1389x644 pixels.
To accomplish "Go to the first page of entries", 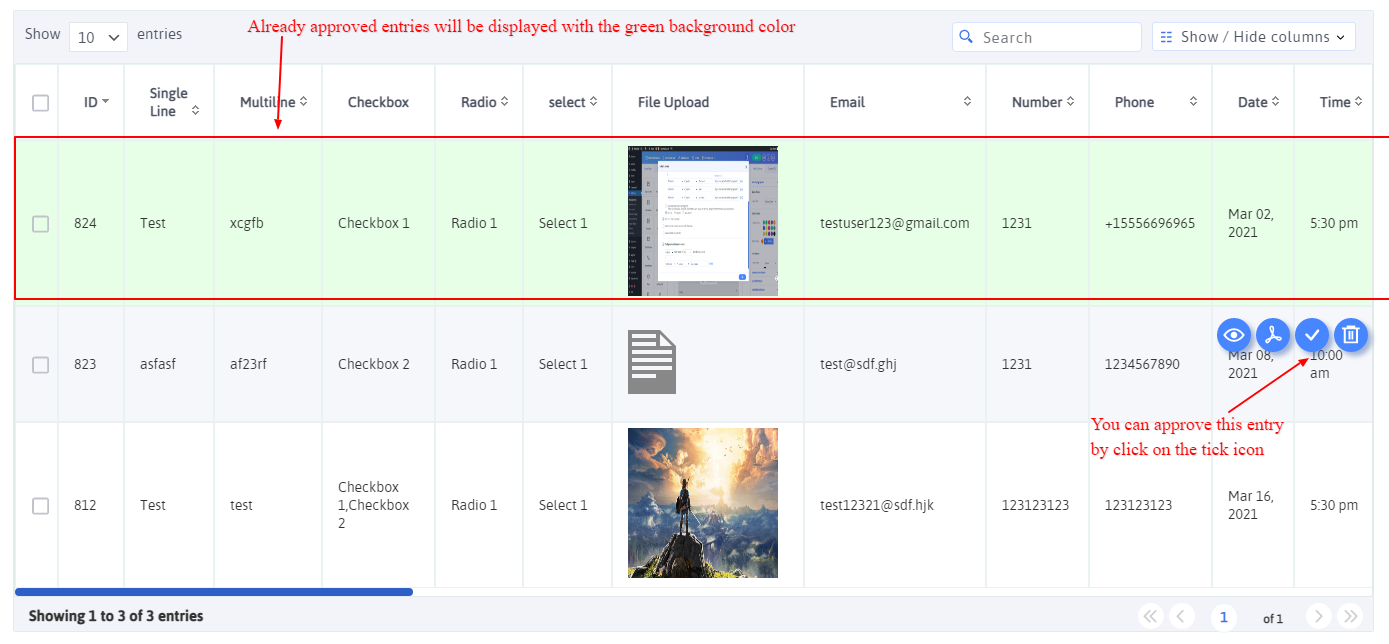I will [x=1151, y=617].
